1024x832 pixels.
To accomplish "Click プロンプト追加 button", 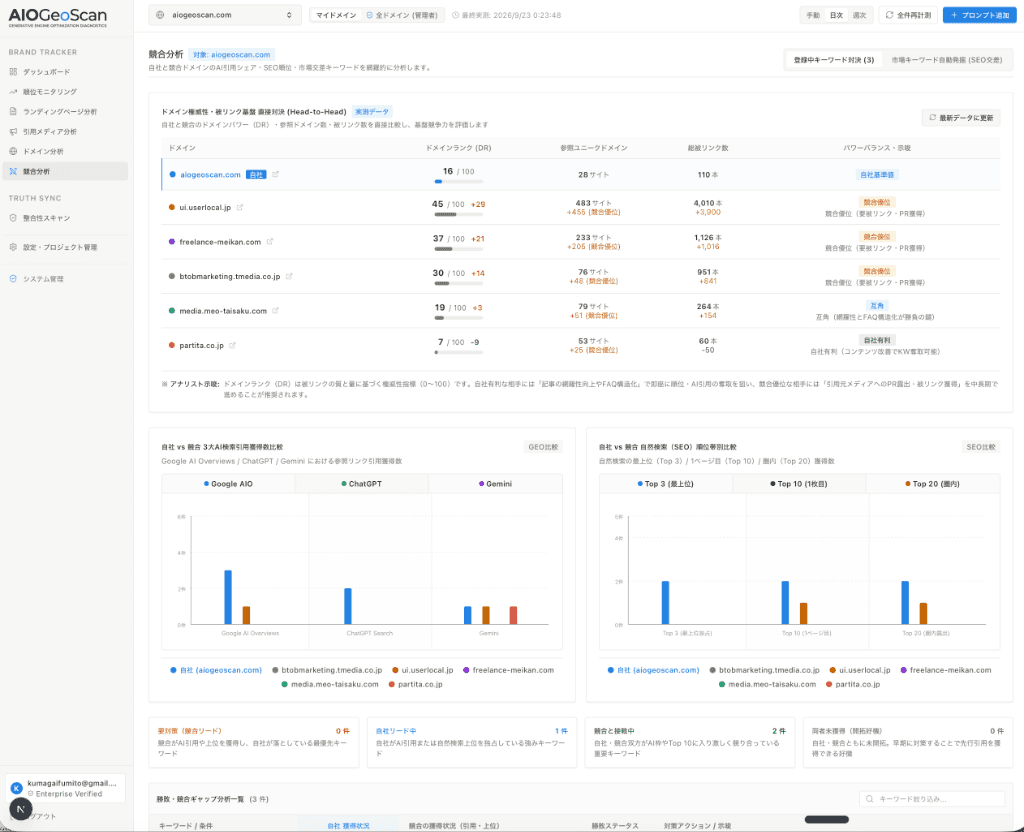I will click(x=980, y=15).
